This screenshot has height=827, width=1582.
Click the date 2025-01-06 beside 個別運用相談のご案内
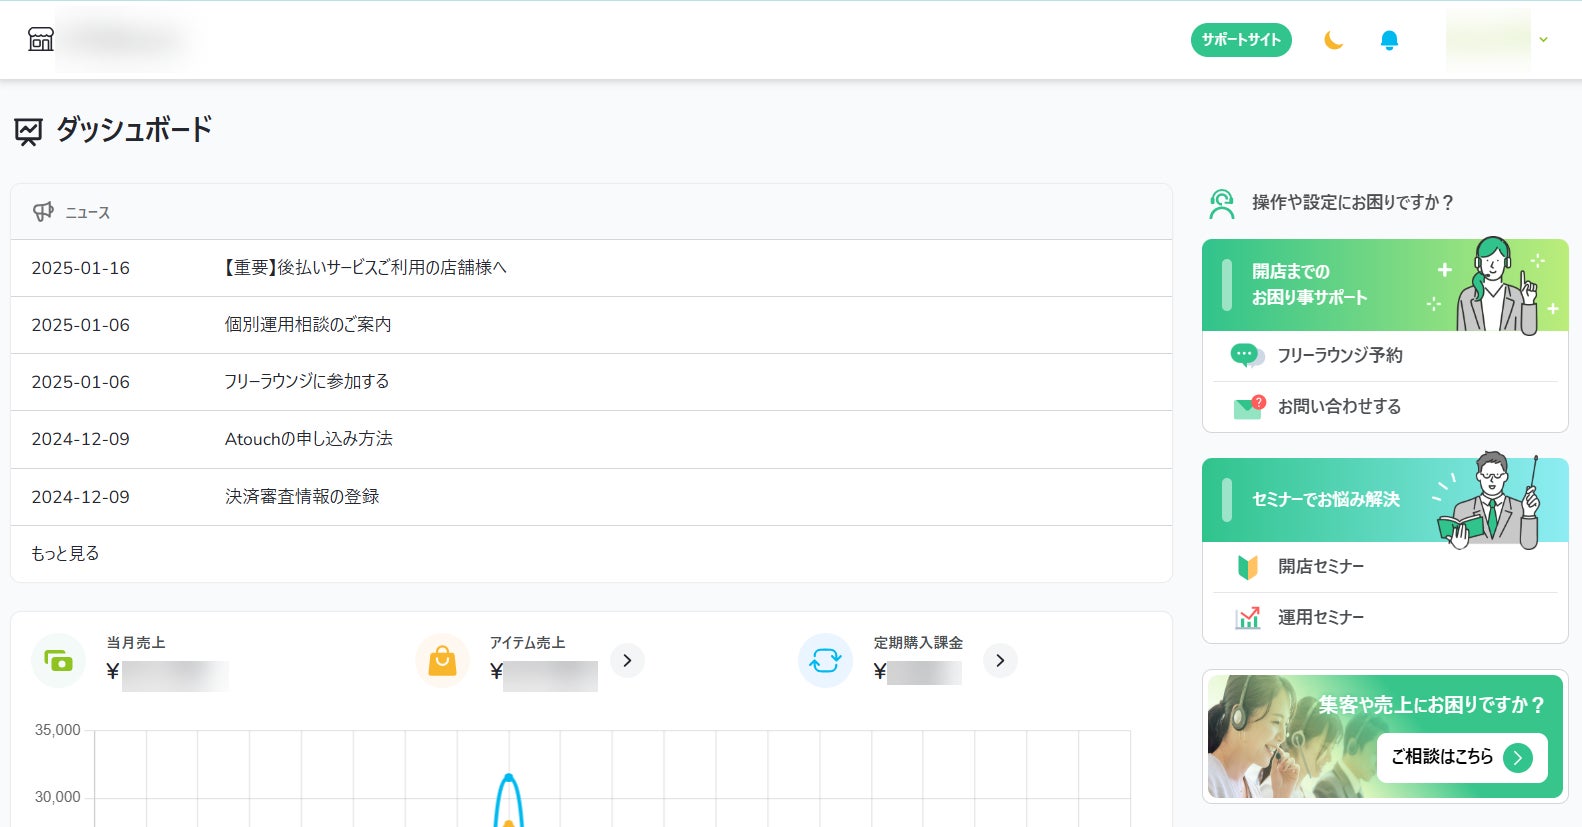click(x=81, y=325)
